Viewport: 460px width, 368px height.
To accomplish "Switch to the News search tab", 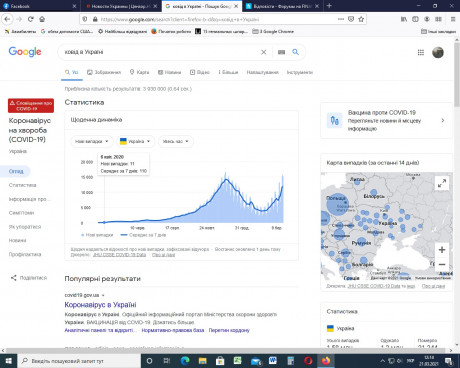I will (x=169, y=72).
